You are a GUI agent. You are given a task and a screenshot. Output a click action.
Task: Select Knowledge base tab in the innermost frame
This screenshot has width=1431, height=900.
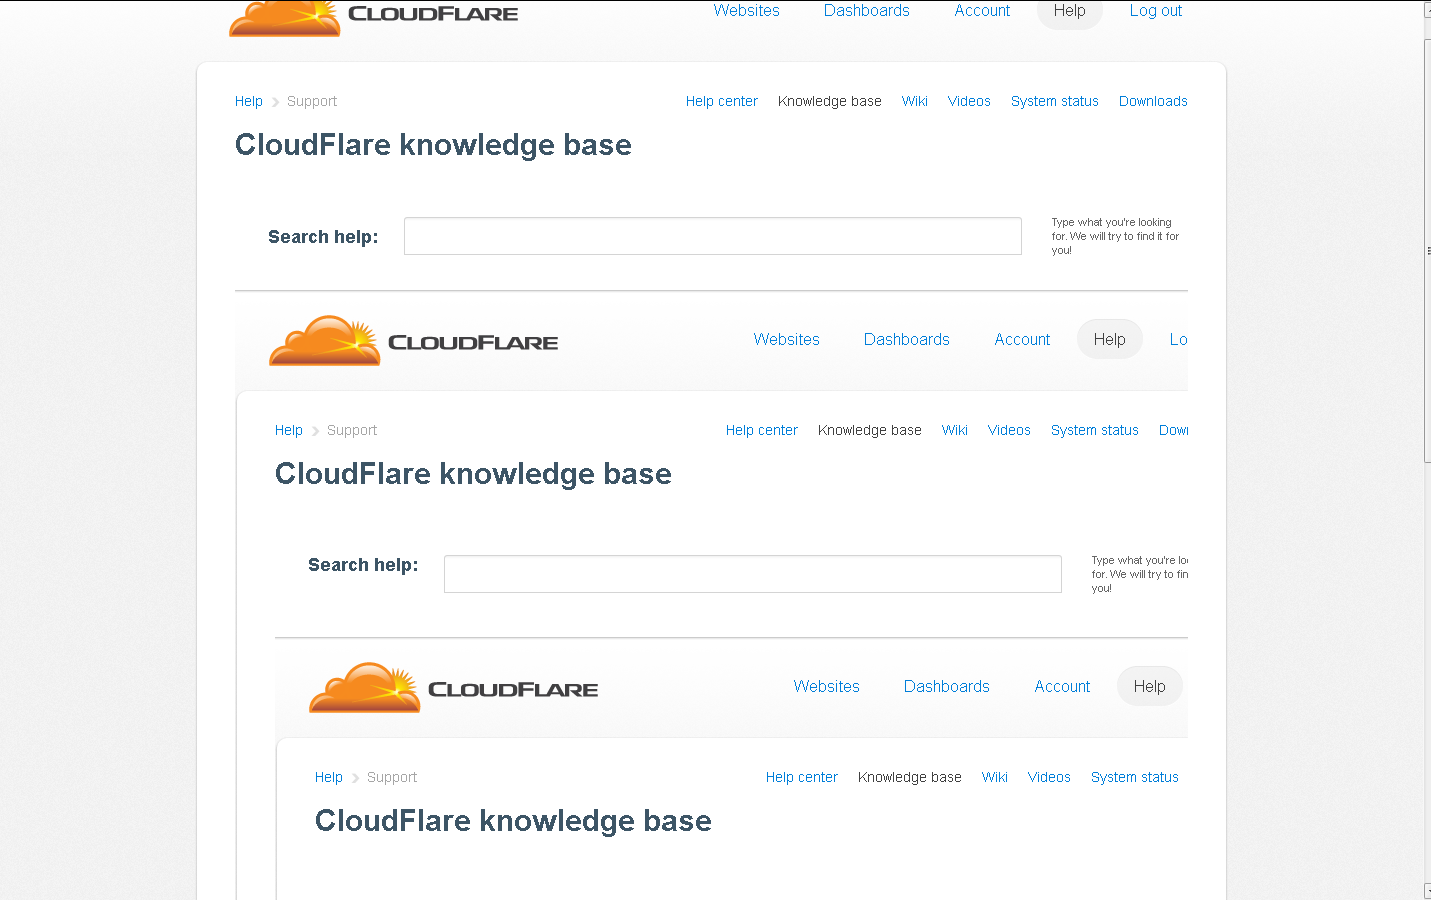(910, 777)
